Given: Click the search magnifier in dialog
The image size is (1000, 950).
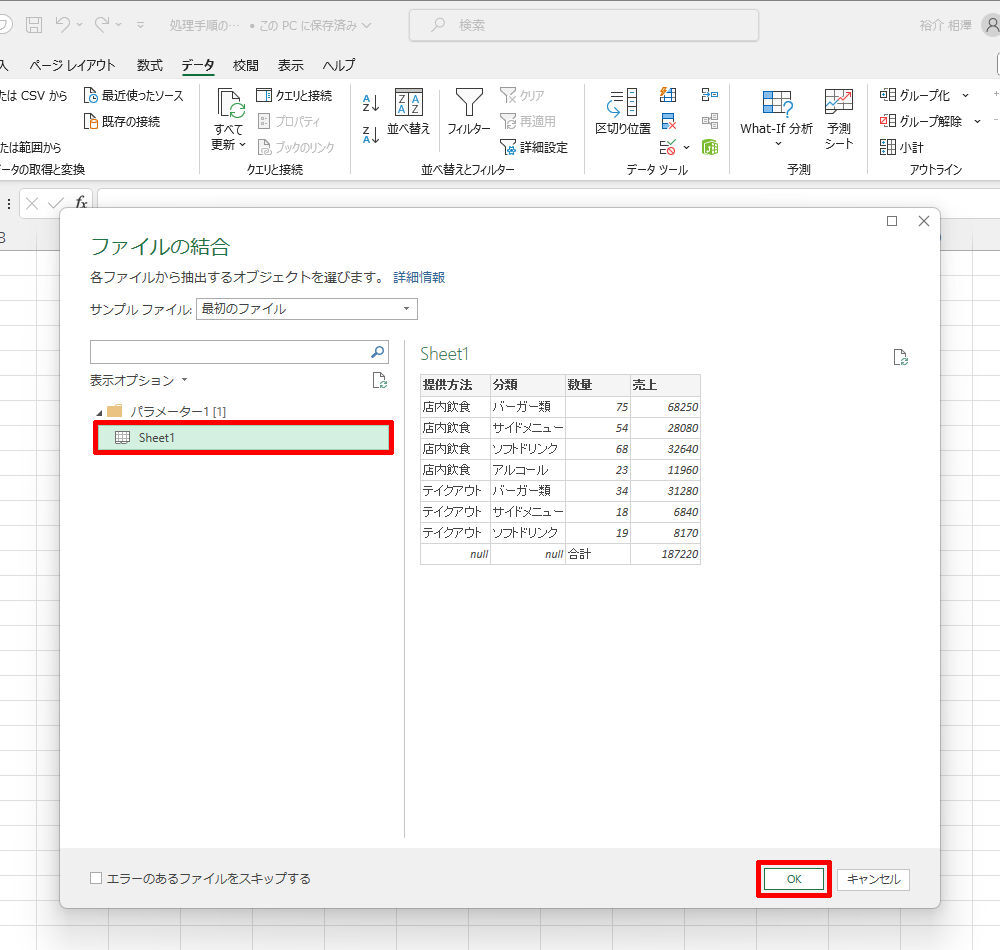Looking at the screenshot, I should [x=377, y=352].
